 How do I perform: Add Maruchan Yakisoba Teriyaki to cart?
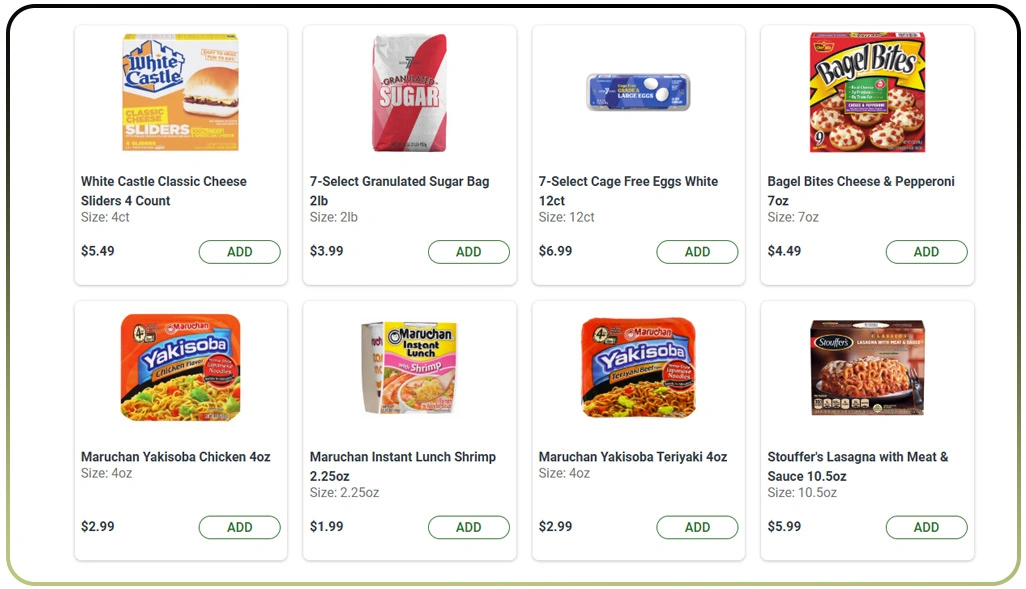click(x=697, y=527)
